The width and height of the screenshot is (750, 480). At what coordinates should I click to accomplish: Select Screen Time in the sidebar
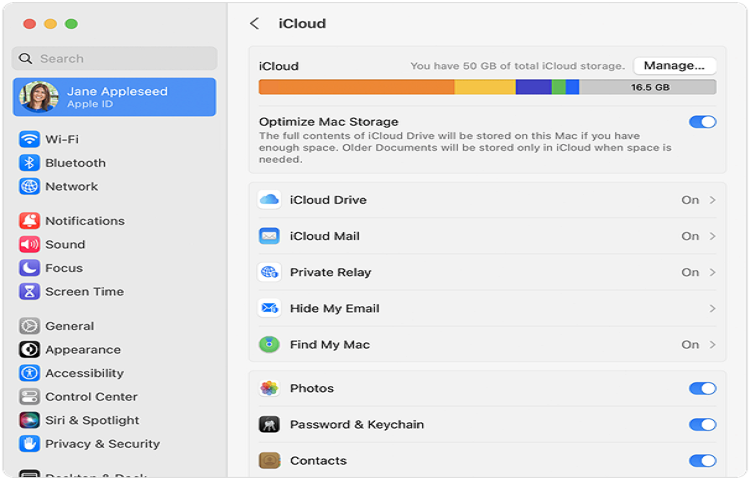(85, 292)
